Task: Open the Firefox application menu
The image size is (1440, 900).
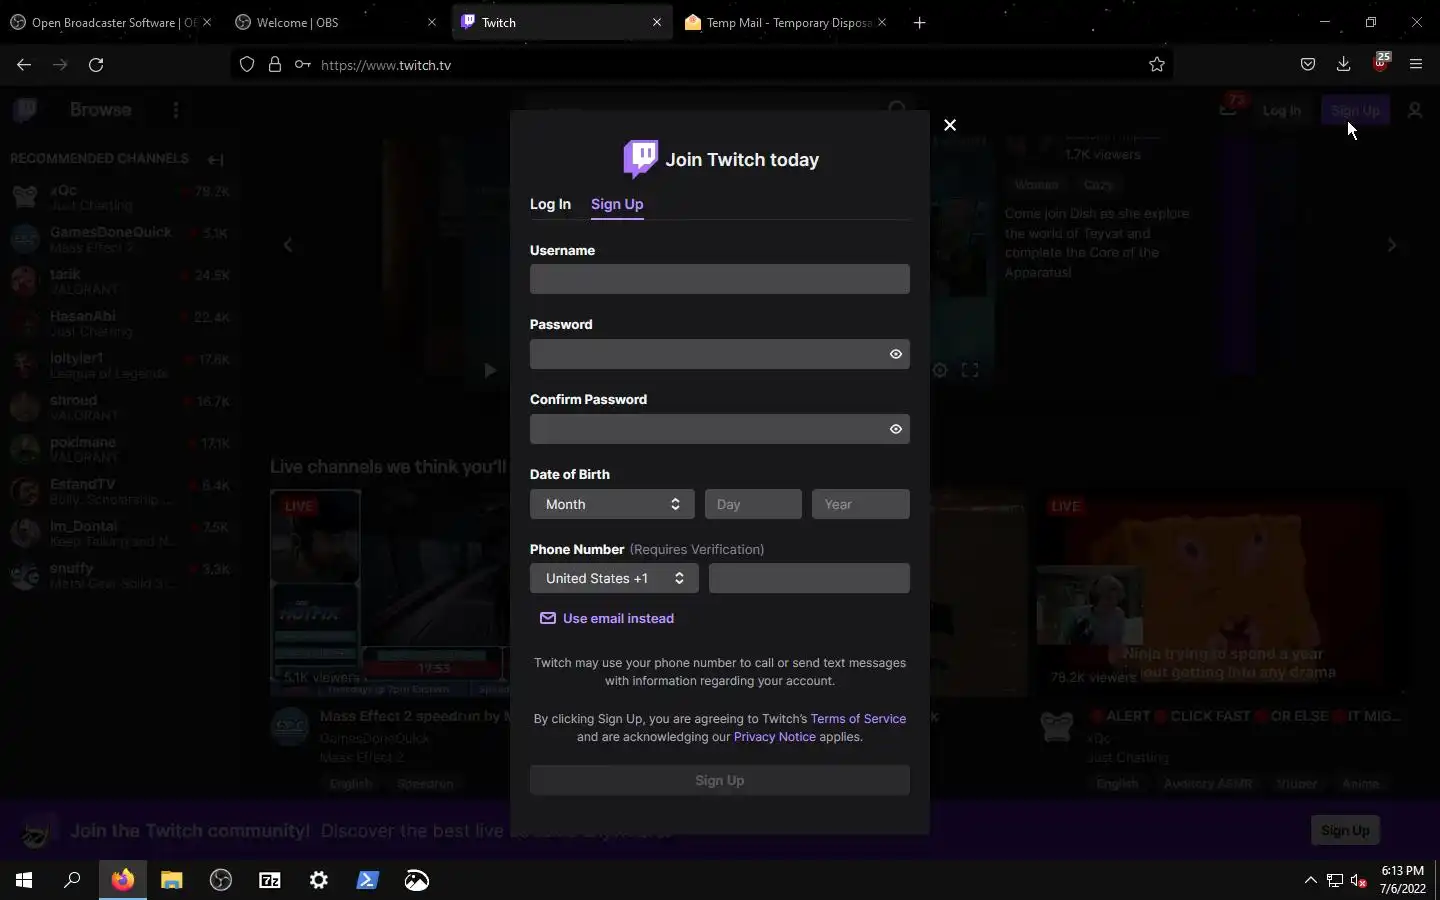Action: point(1416,65)
